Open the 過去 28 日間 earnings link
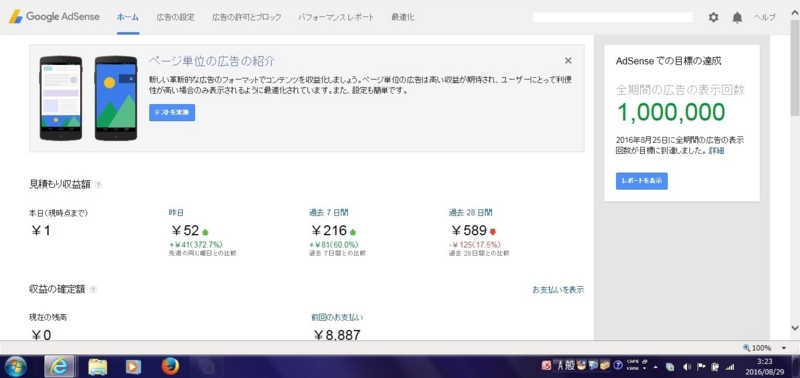 [x=471, y=213]
